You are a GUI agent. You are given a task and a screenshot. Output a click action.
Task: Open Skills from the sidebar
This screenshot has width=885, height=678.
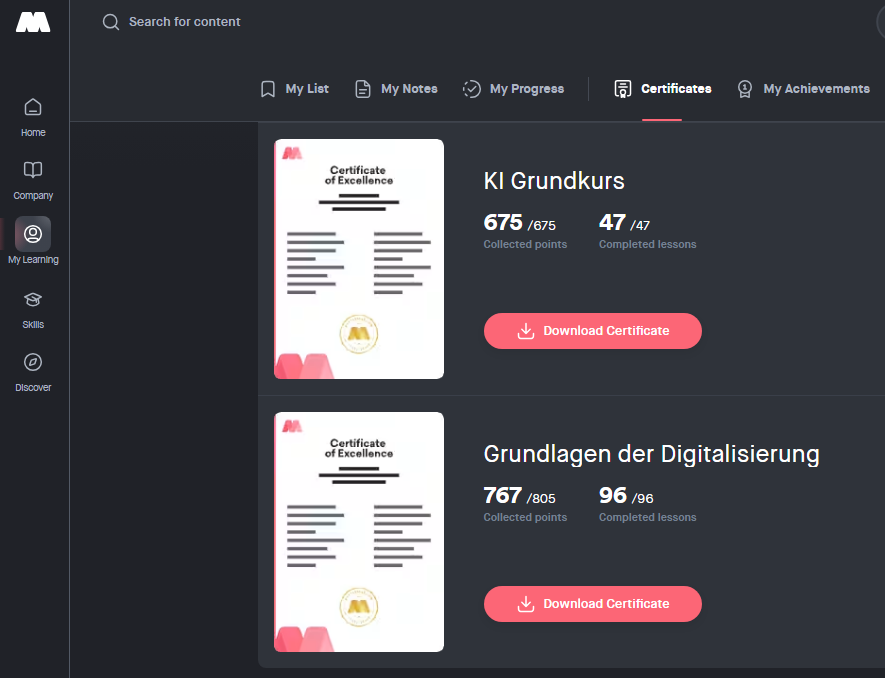pyautogui.click(x=33, y=310)
